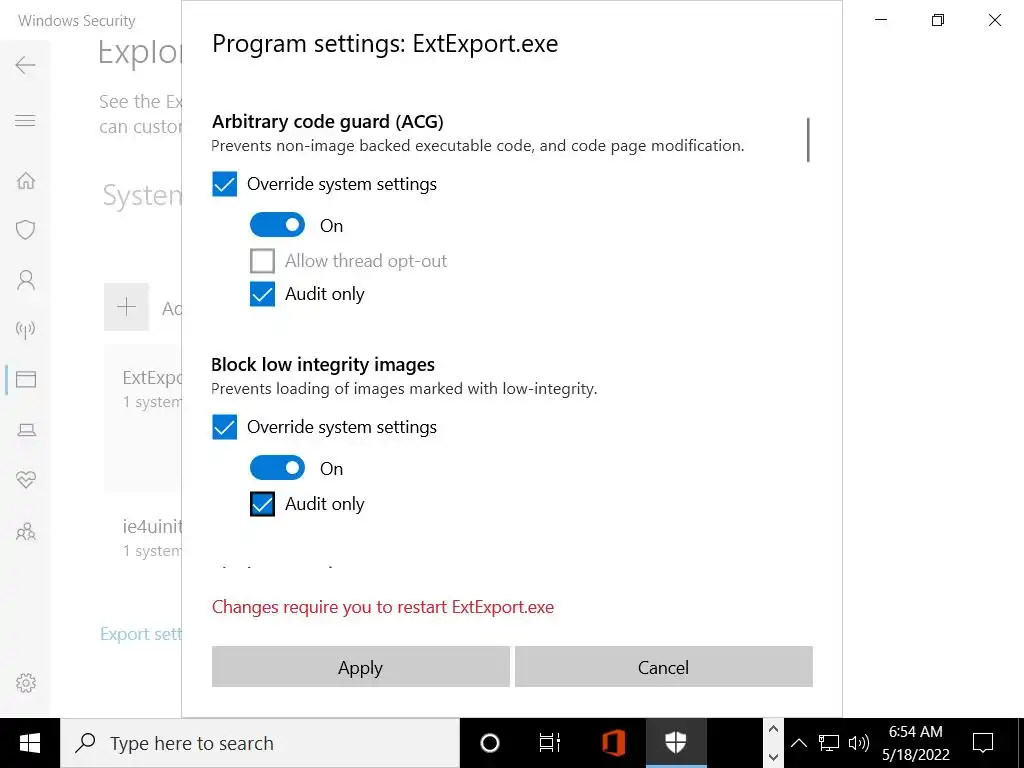Click the Apply button
Screen dimensions: 1024x768
point(360,667)
